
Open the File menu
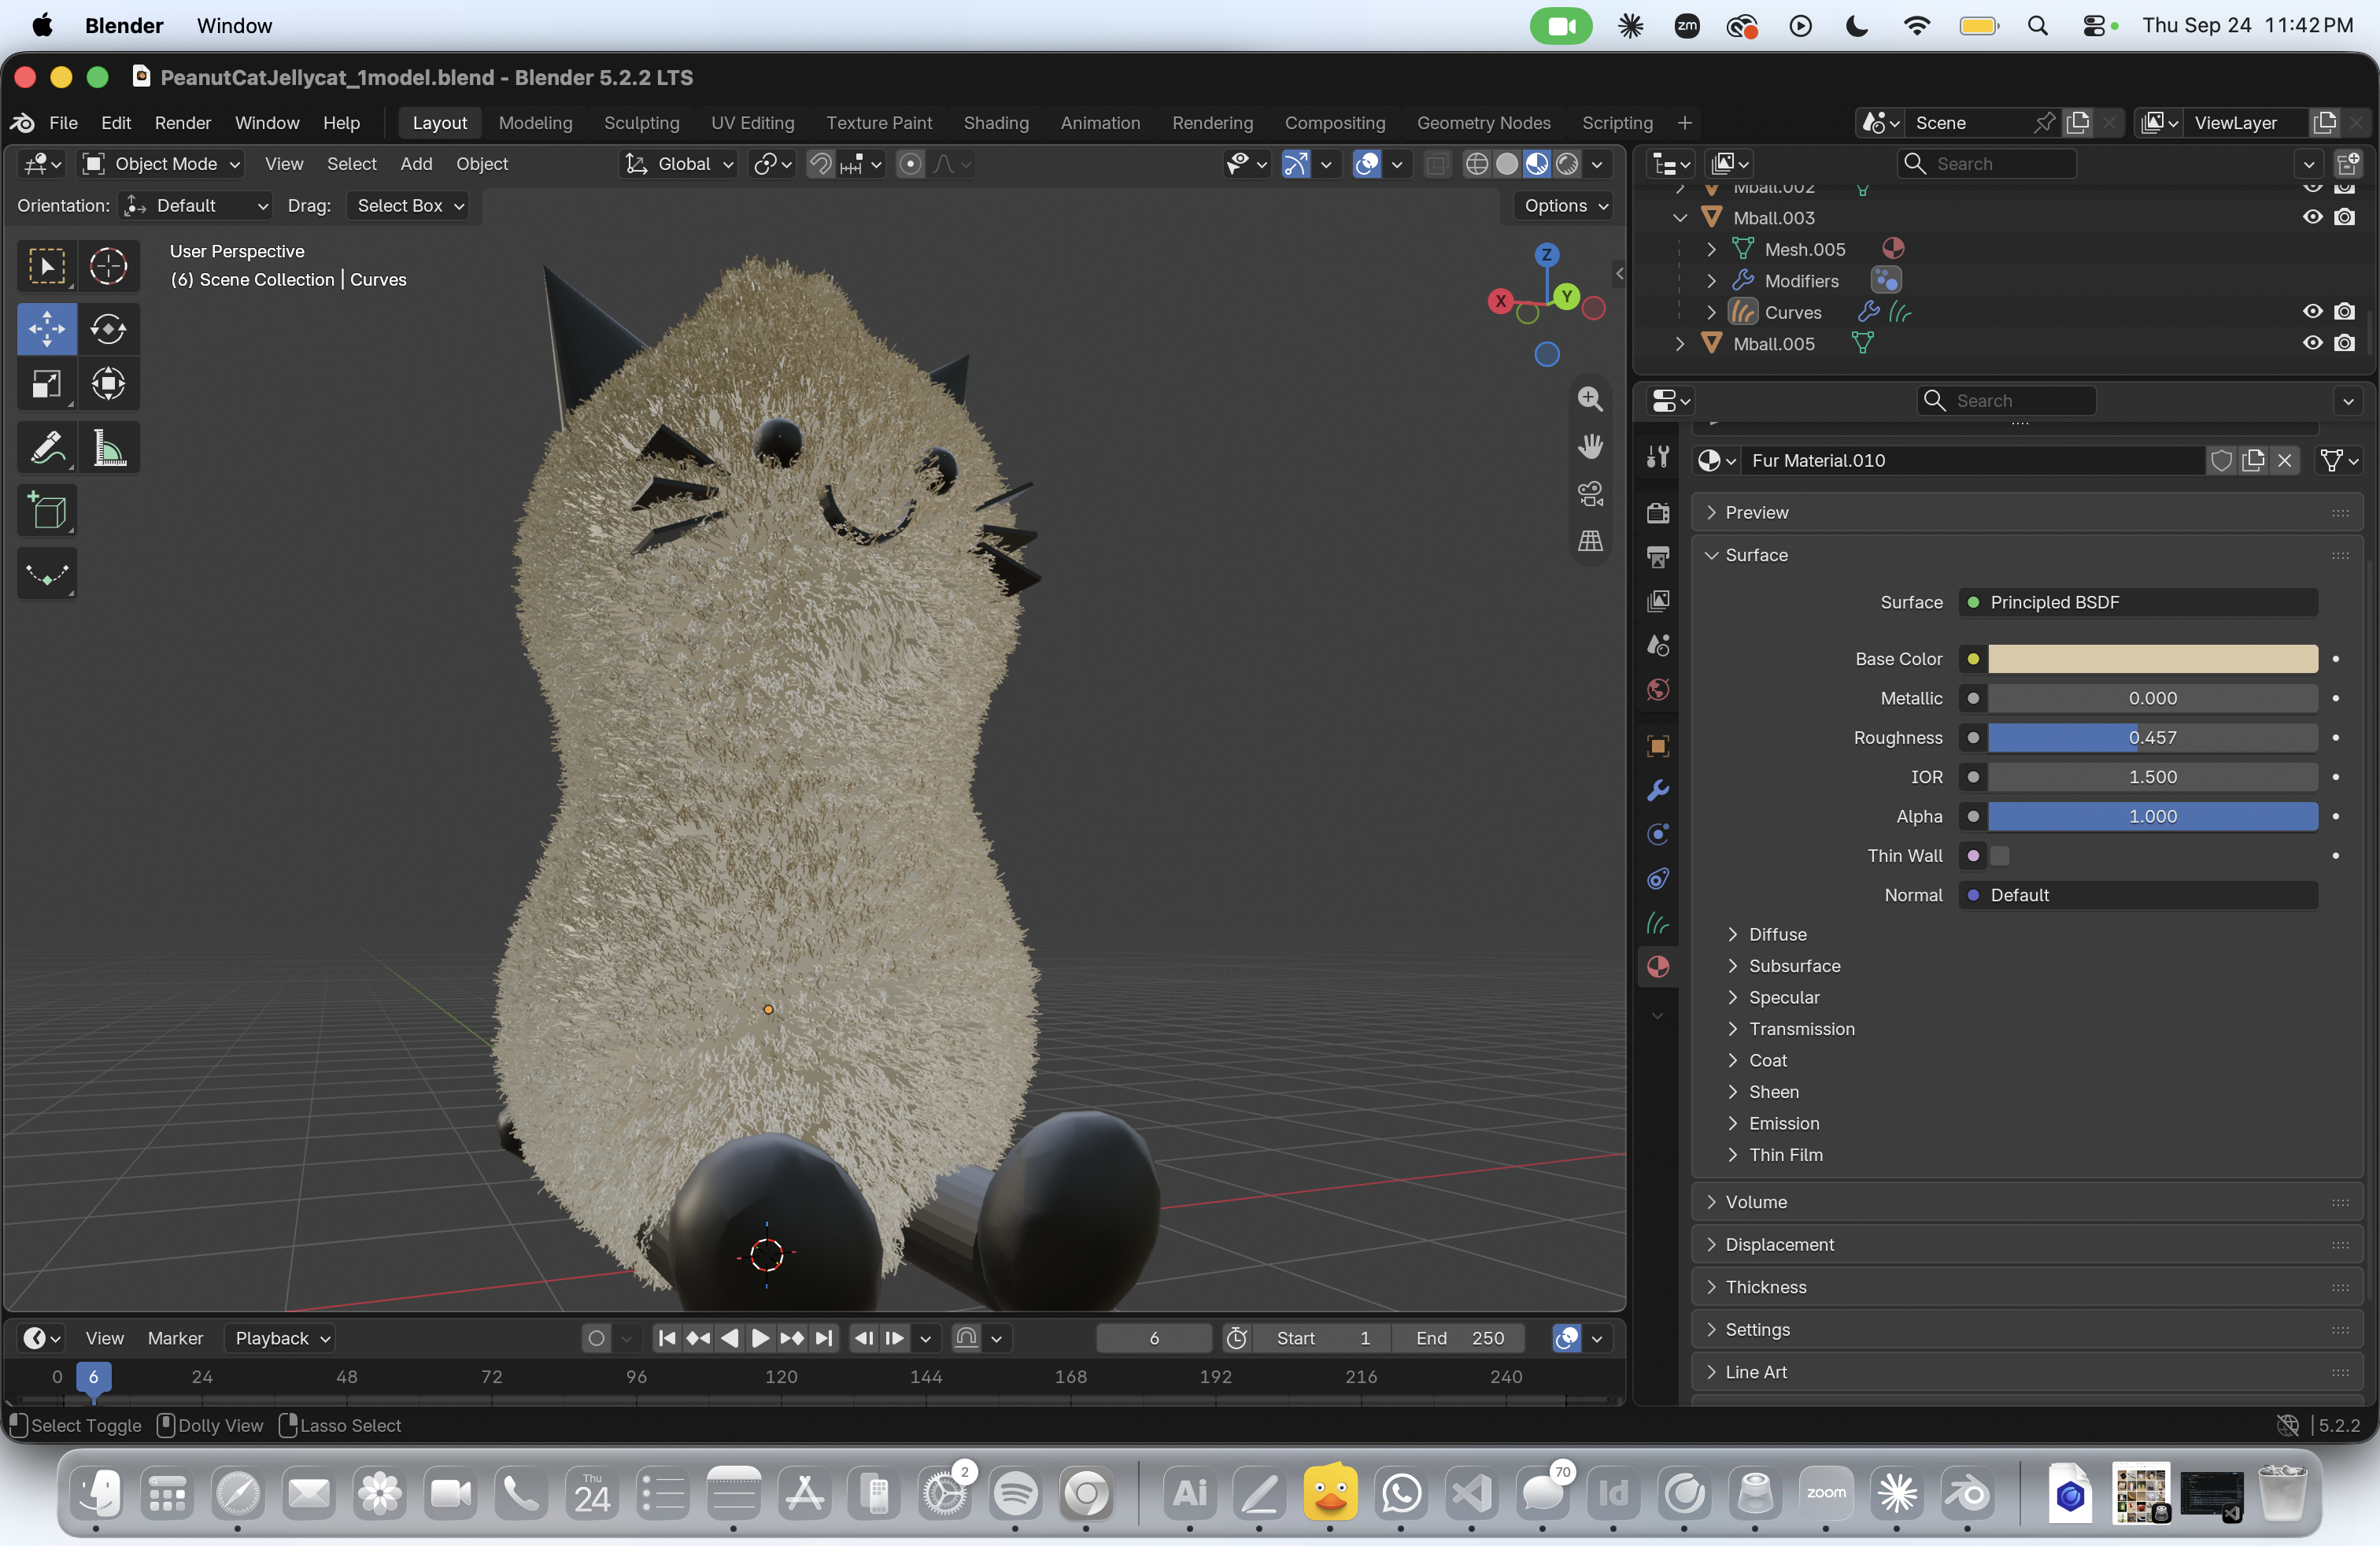(63, 123)
